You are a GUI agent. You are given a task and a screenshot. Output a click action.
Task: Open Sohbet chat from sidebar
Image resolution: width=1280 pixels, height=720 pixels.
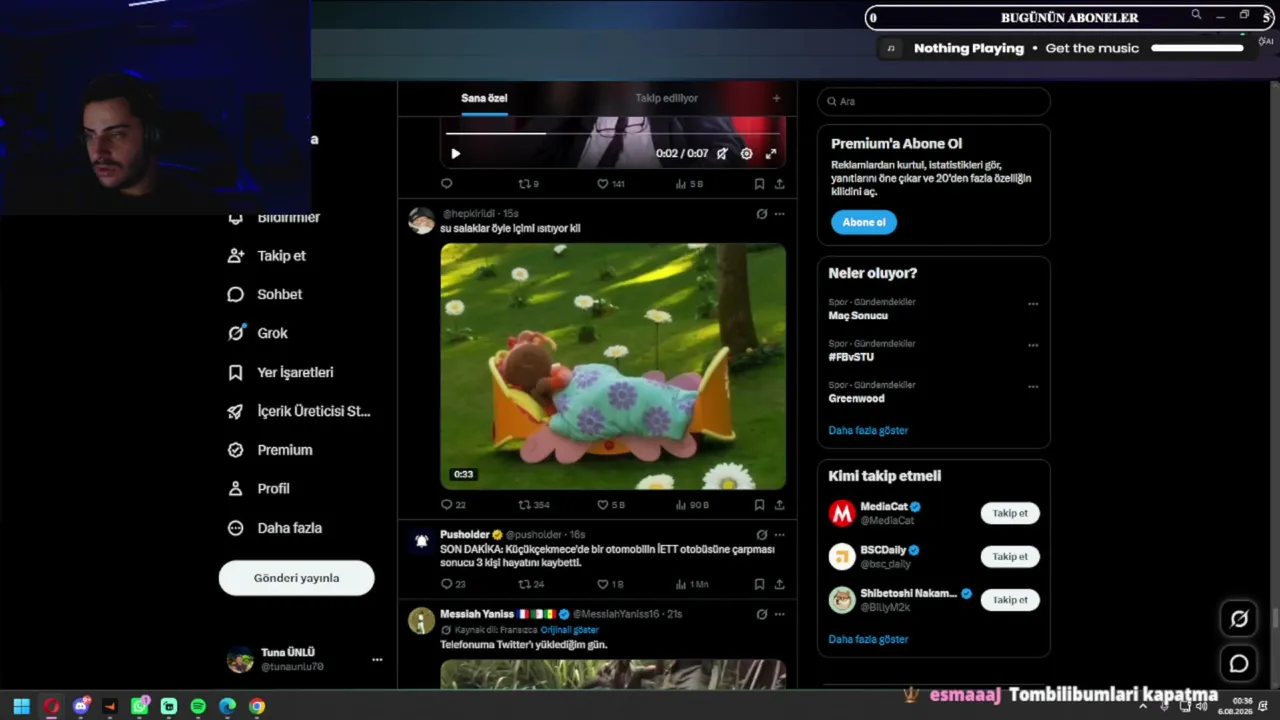click(x=265, y=295)
